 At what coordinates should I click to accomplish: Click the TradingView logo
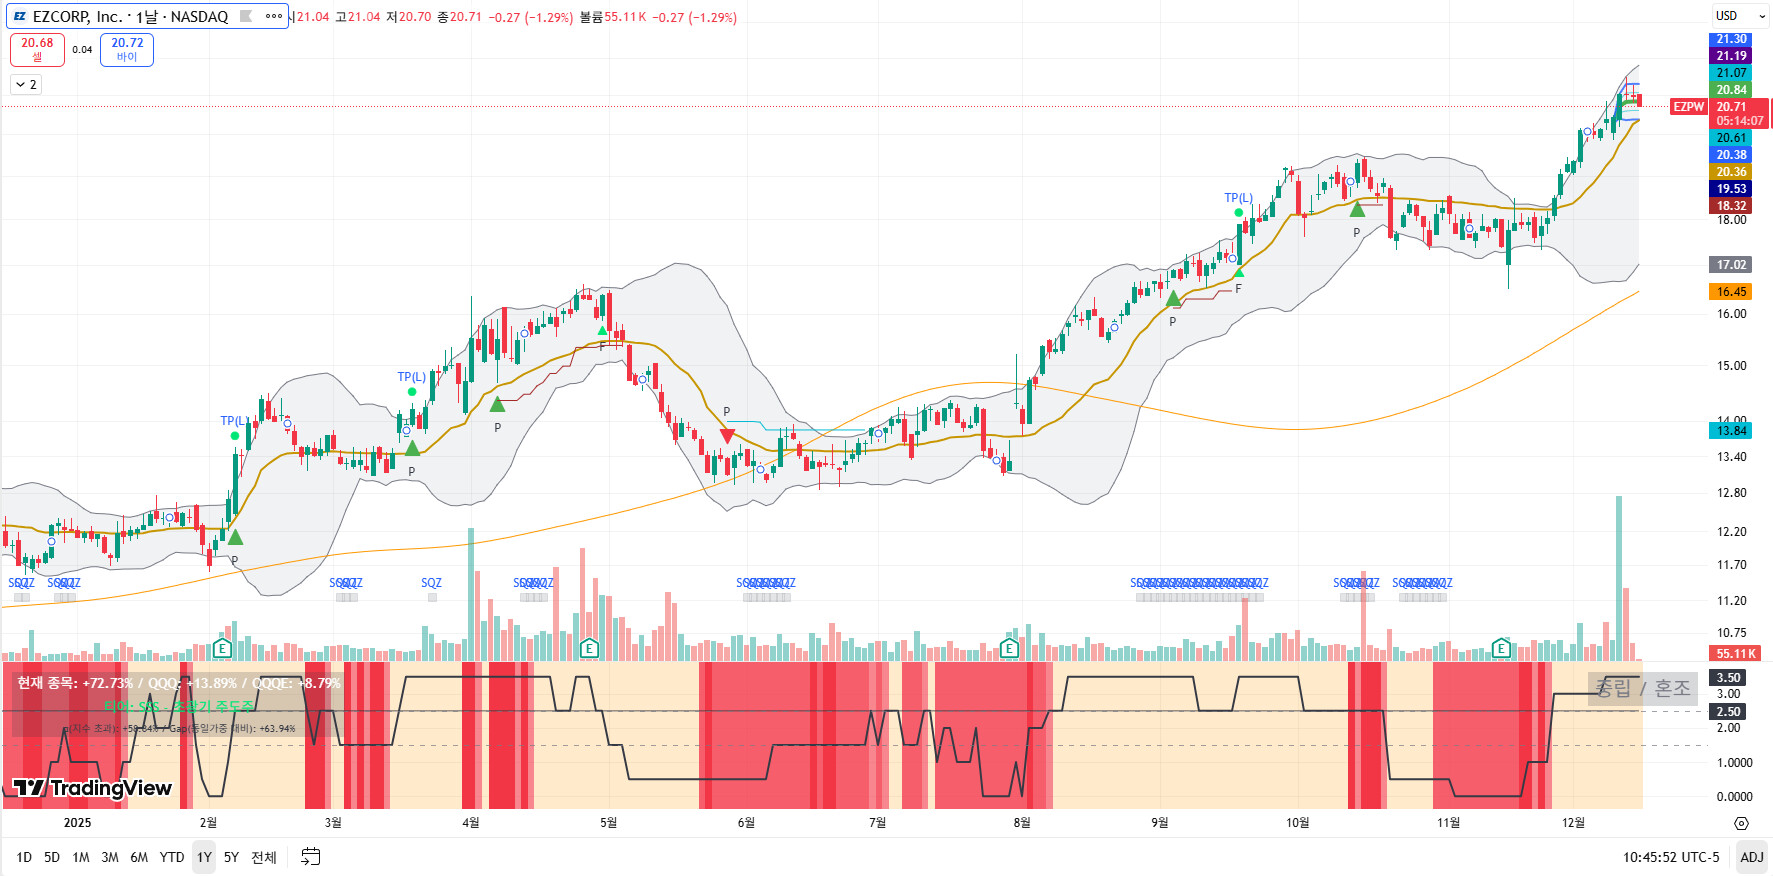[x=92, y=788]
